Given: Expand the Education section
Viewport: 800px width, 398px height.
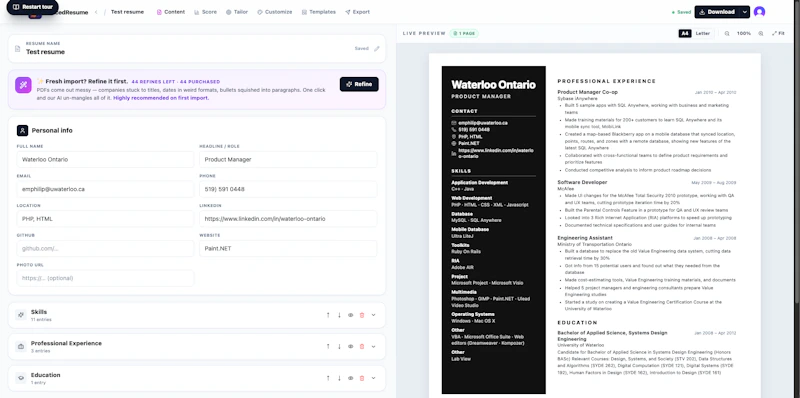Looking at the screenshot, I should (373, 378).
